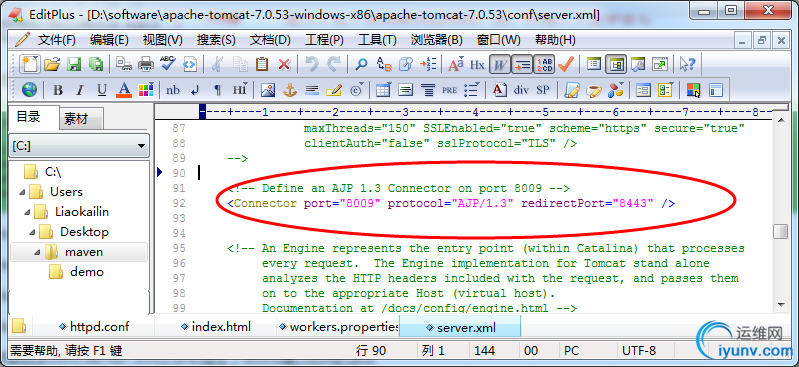The height and width of the screenshot is (367, 799).
Task: Select the C:\ root folder
Action: [53, 172]
